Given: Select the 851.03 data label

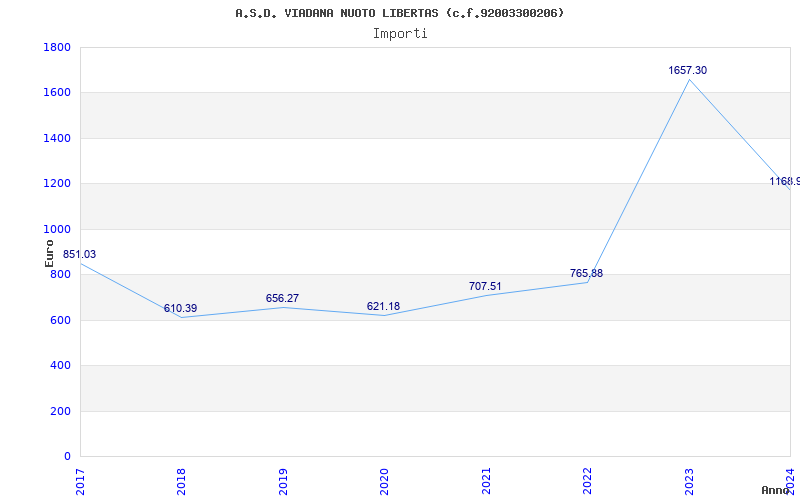Looking at the screenshot, I should tap(79, 254).
